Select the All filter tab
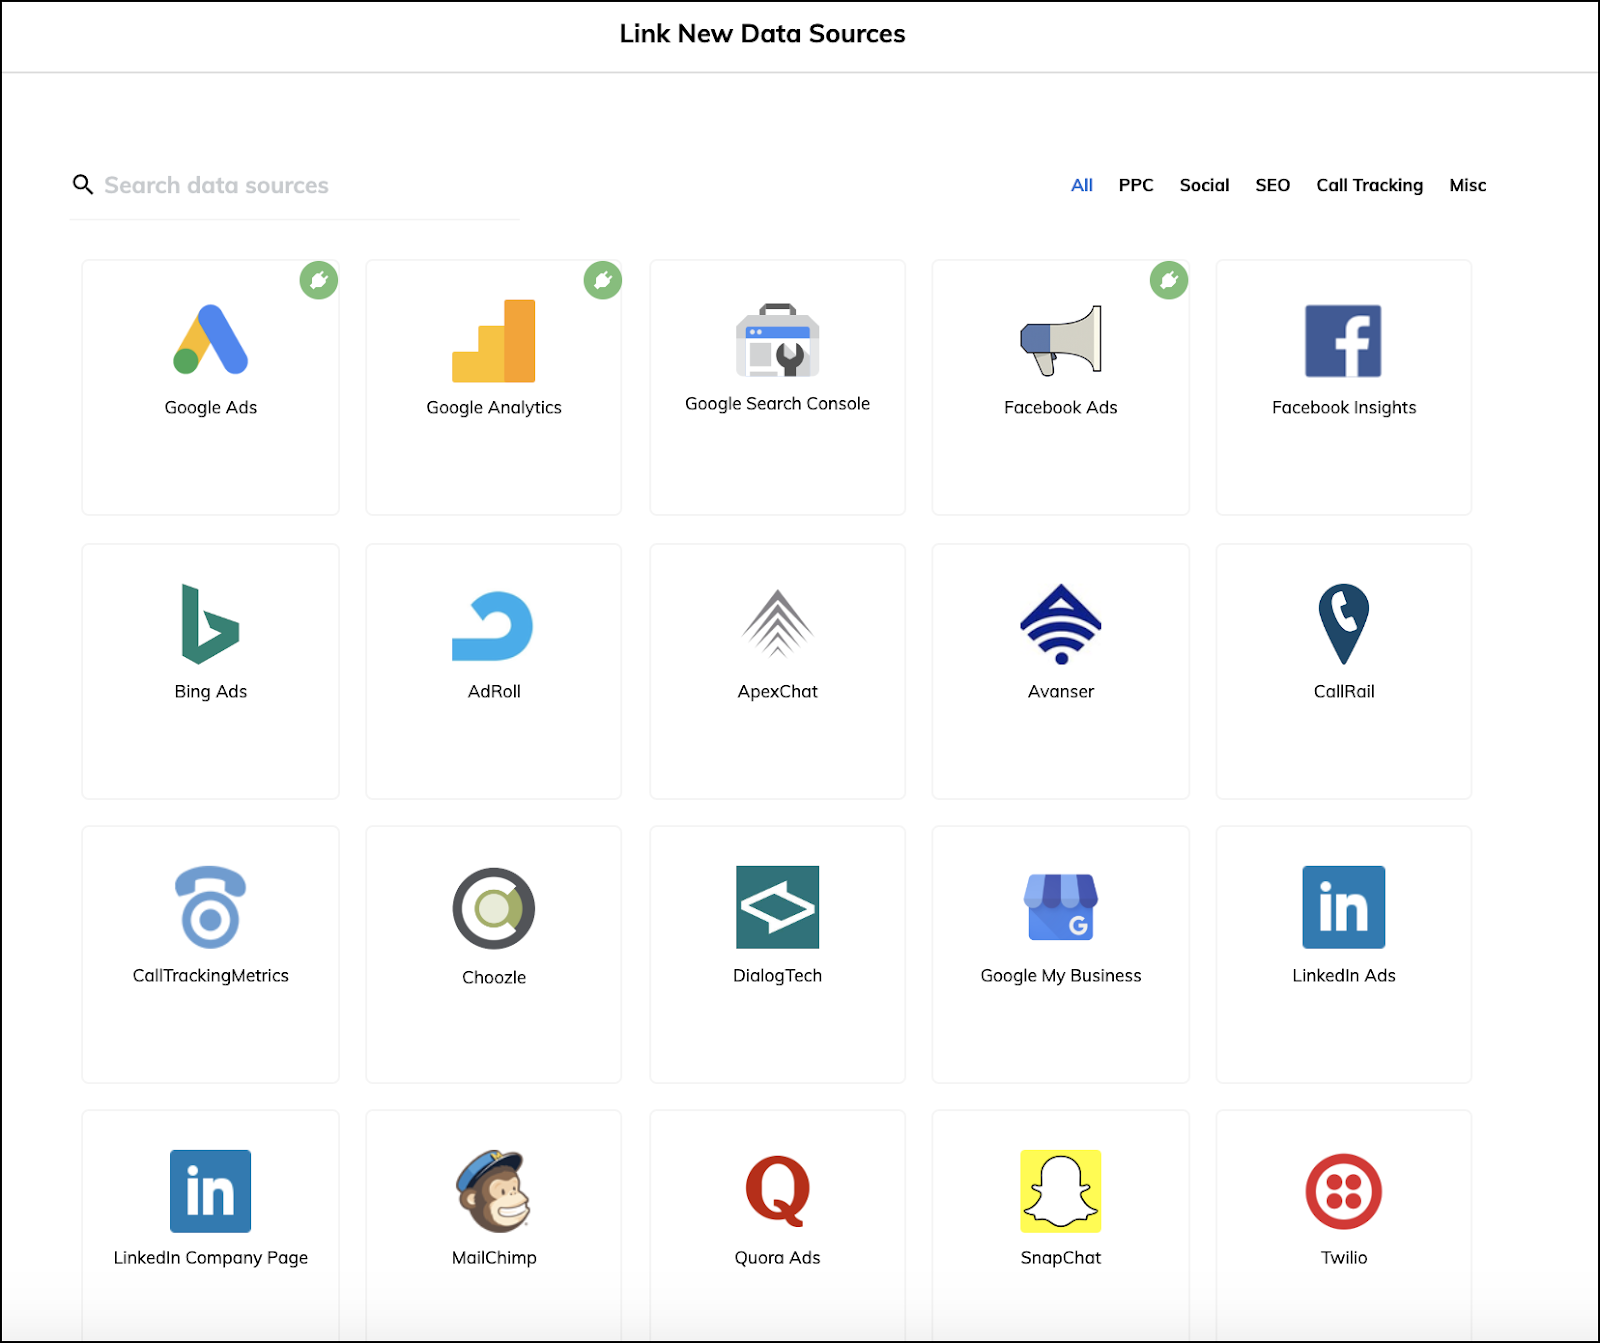The width and height of the screenshot is (1600, 1343). click(1081, 185)
